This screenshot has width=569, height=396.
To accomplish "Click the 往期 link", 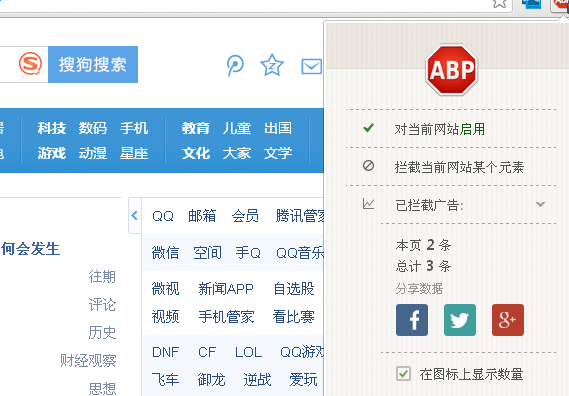I will point(102,277).
